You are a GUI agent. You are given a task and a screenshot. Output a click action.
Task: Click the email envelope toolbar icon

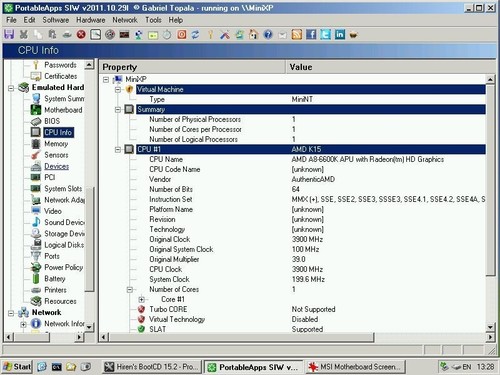(282, 35)
